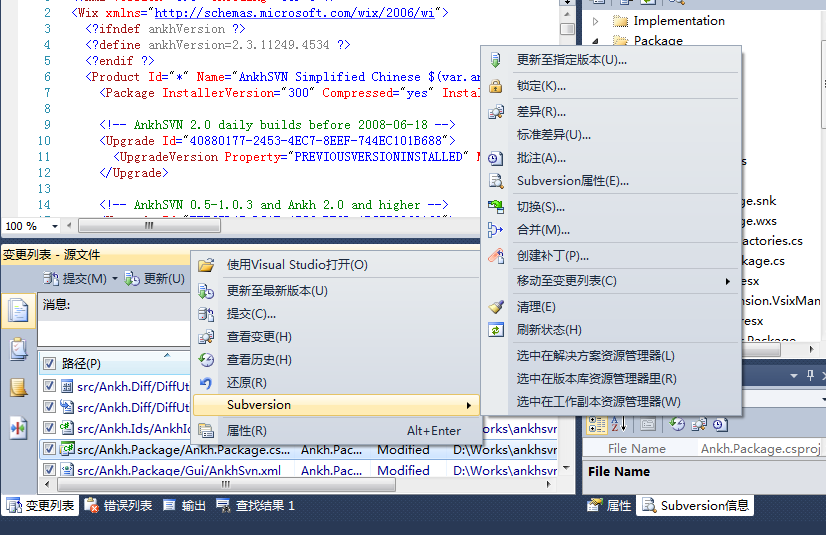The height and width of the screenshot is (535, 826).
Task: Click the Subversion属性(E) properties icon
Action: (495, 181)
